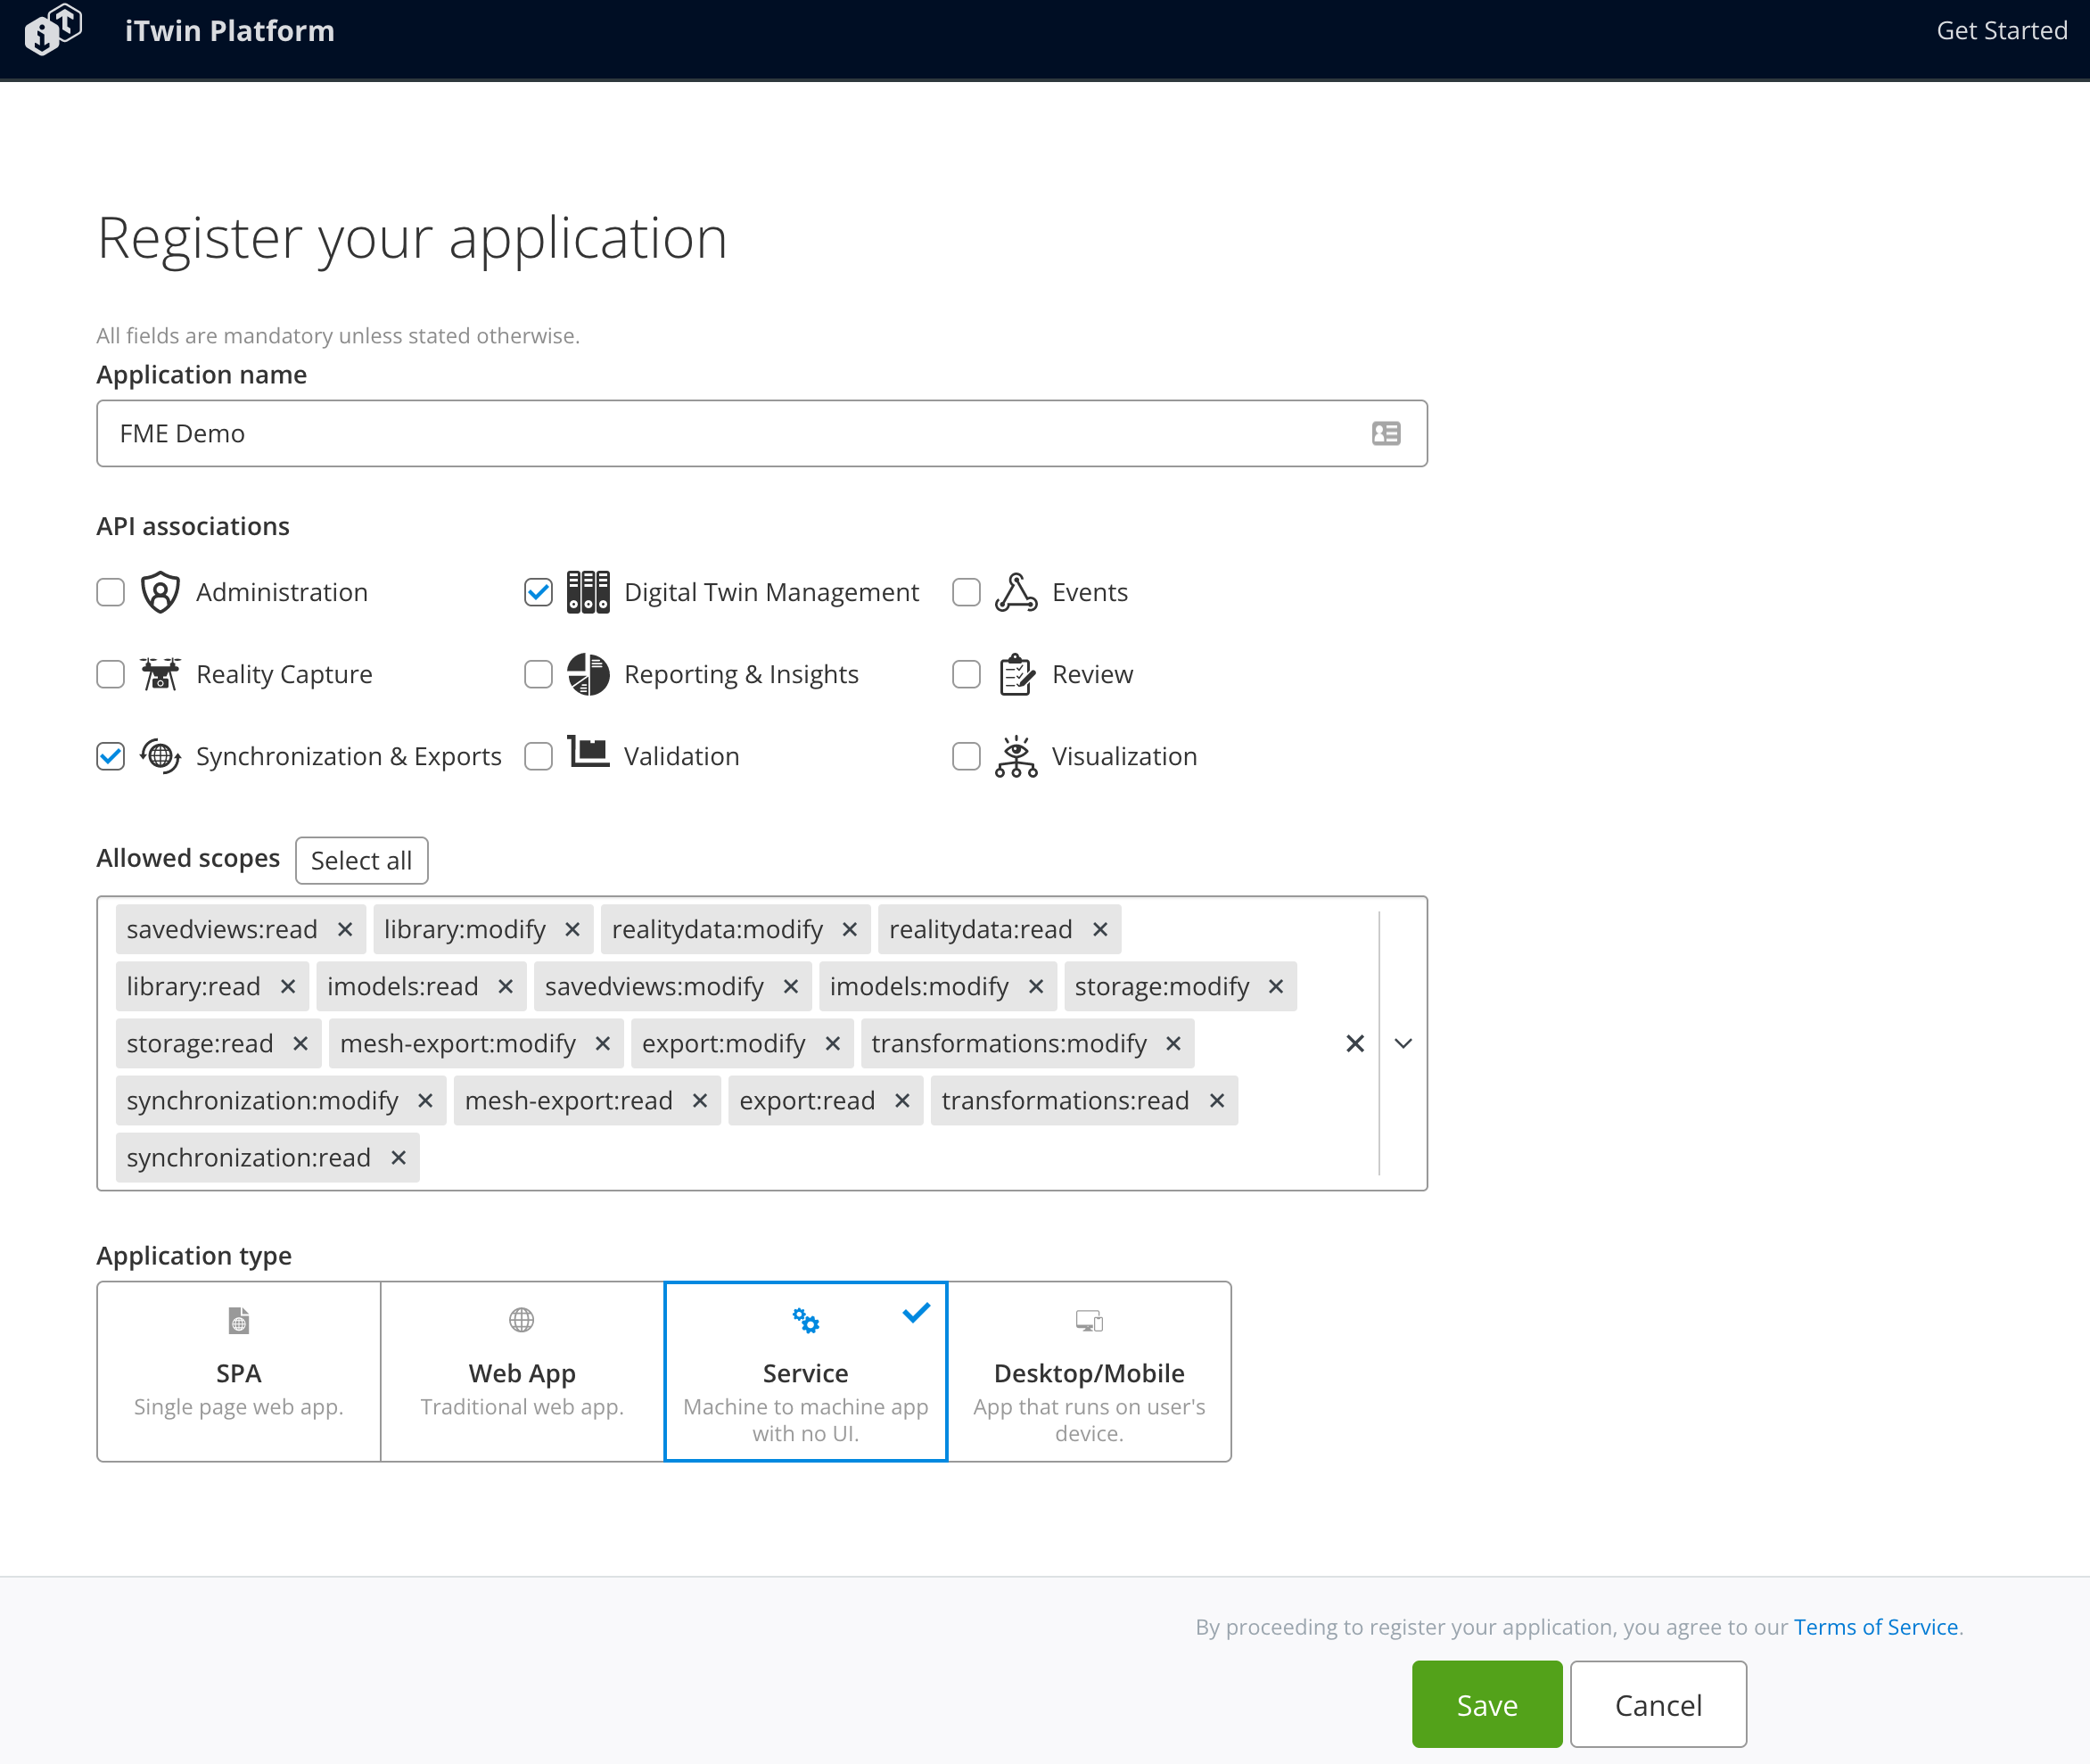This screenshot has height=1764, width=2090.
Task: Click the Reporting & Insights pie icon
Action: pos(588,674)
